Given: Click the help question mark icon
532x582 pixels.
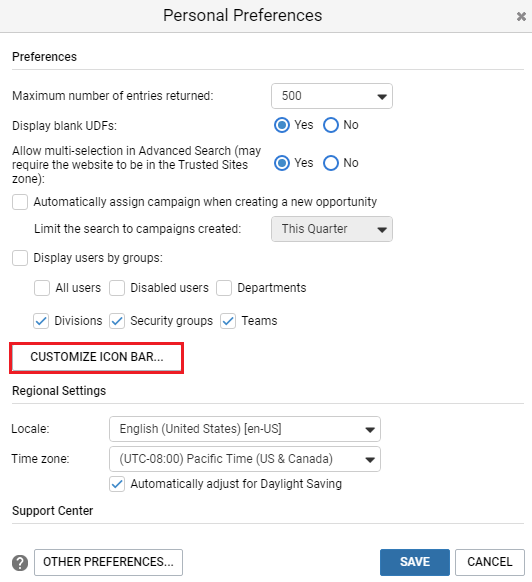Looking at the screenshot, I should tap(20, 563).
